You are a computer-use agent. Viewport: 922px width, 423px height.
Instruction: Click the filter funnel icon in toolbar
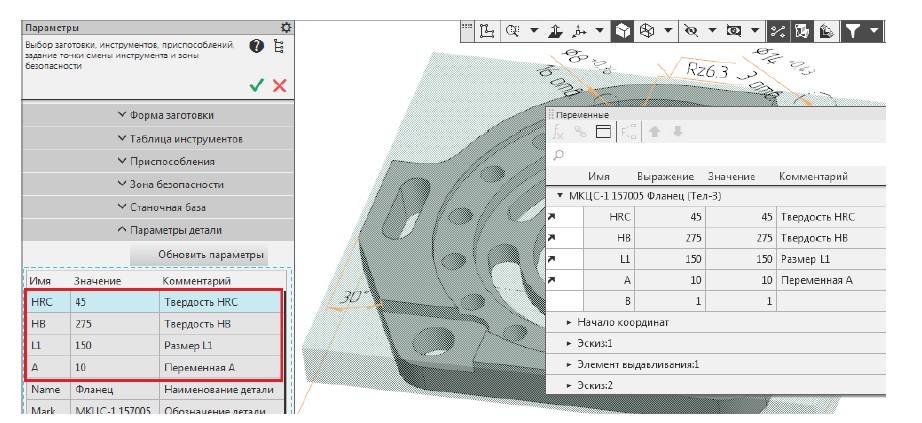(x=853, y=31)
